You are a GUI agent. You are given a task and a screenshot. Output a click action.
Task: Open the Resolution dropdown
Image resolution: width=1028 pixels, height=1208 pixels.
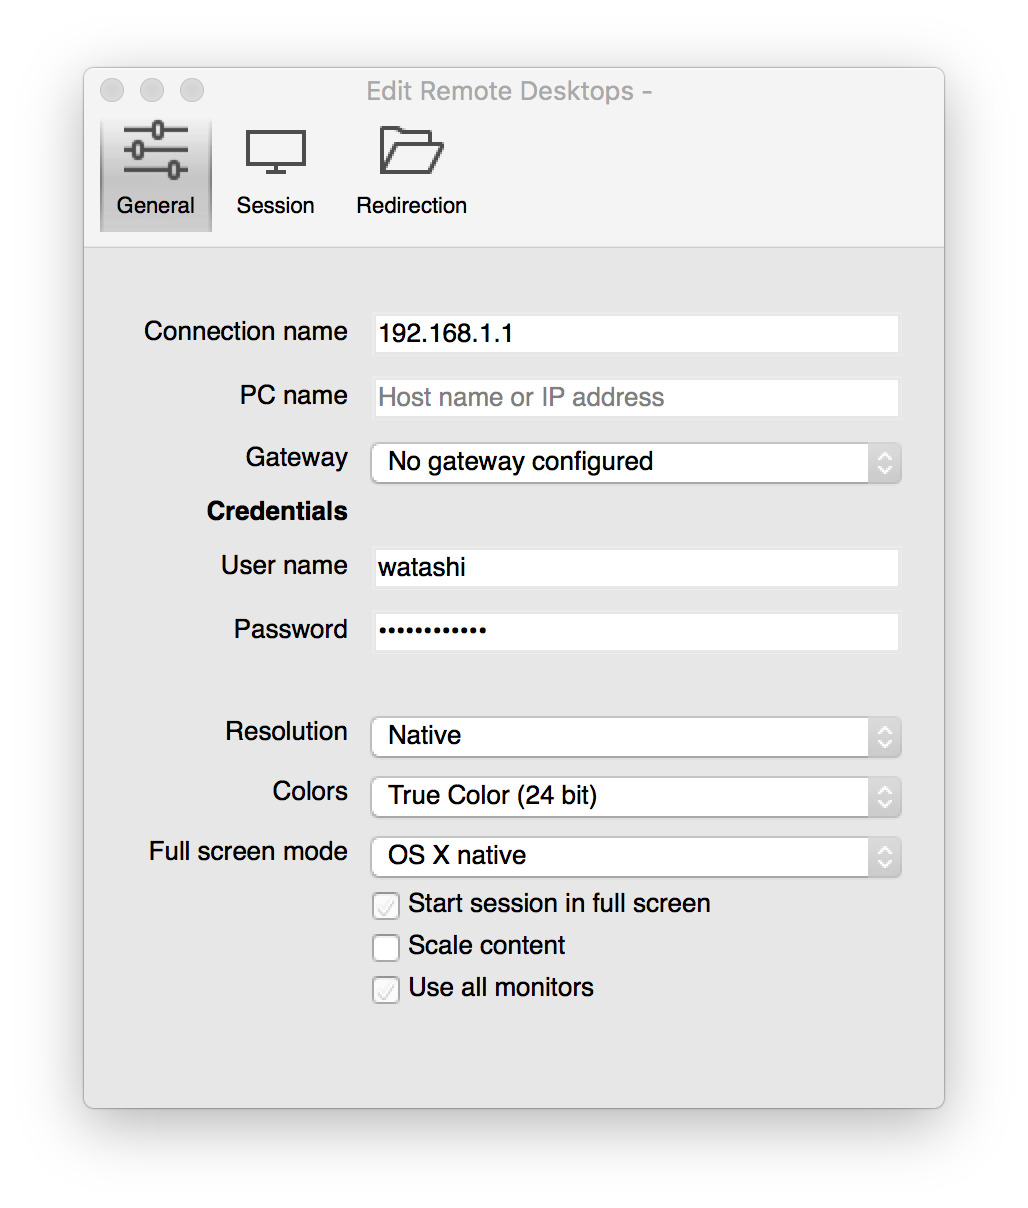point(636,736)
